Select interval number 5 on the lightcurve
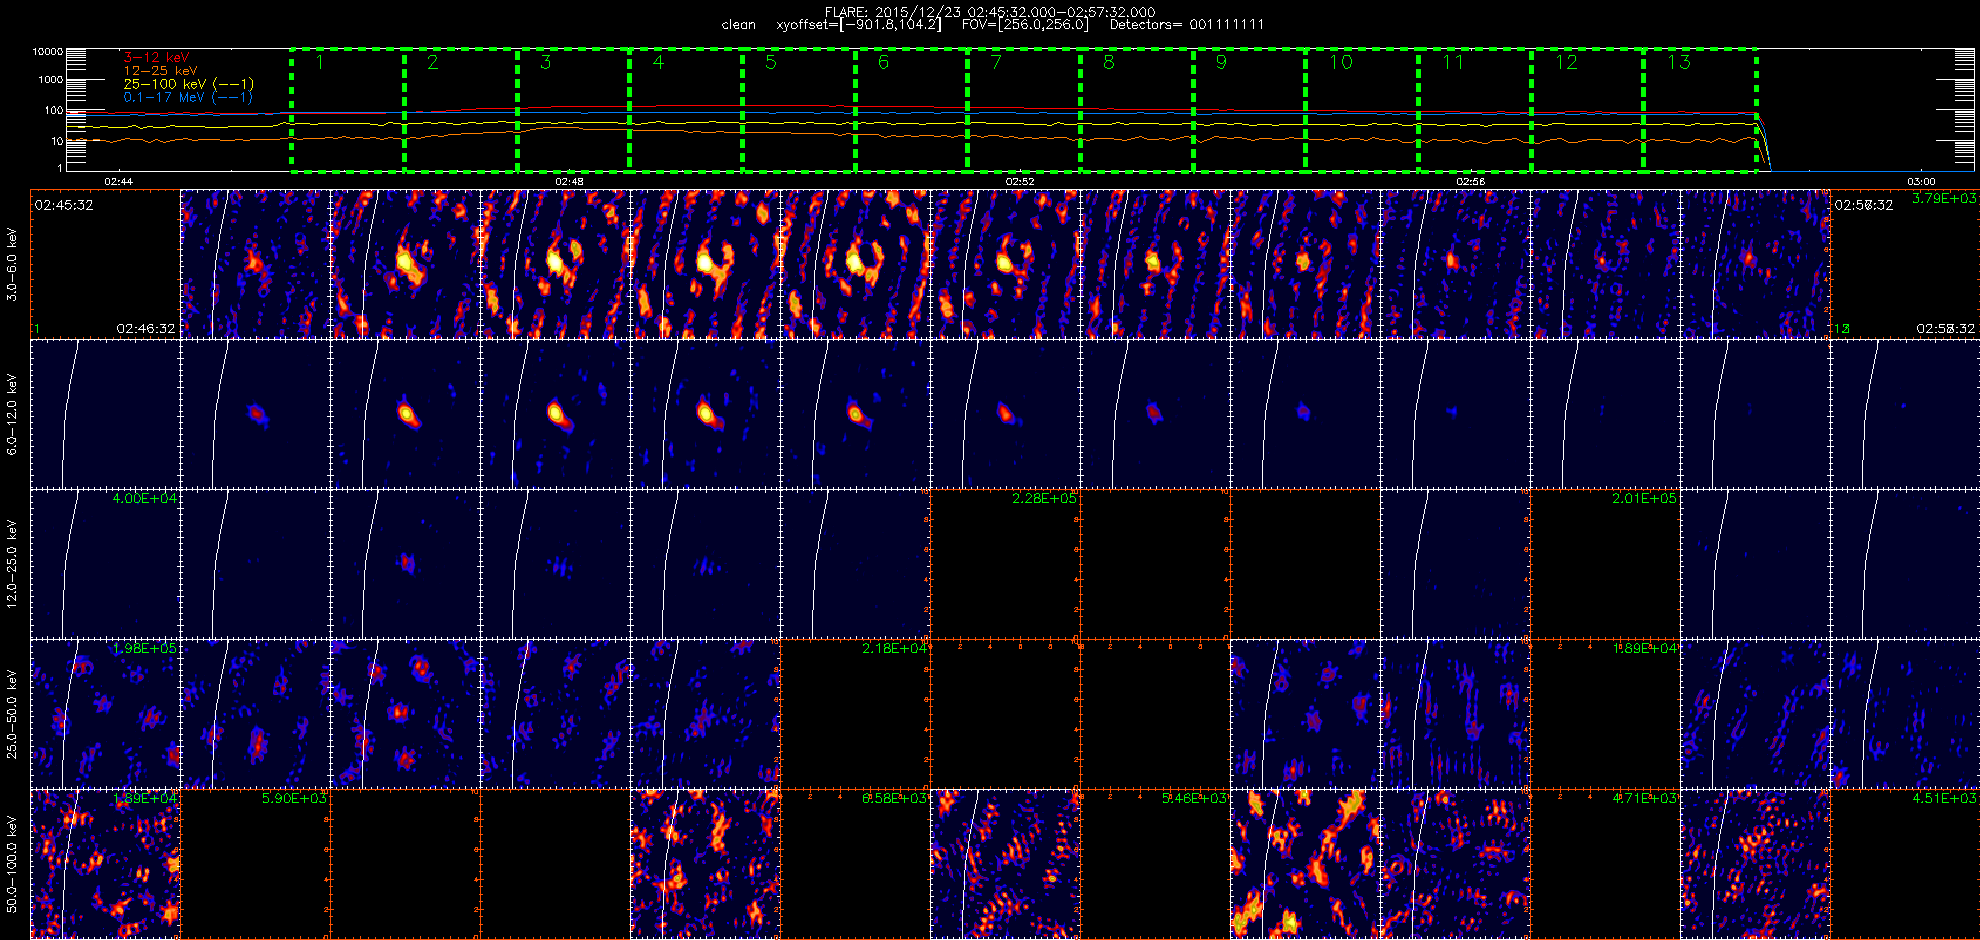Image resolution: width=1980 pixels, height=940 pixels. pos(770,63)
